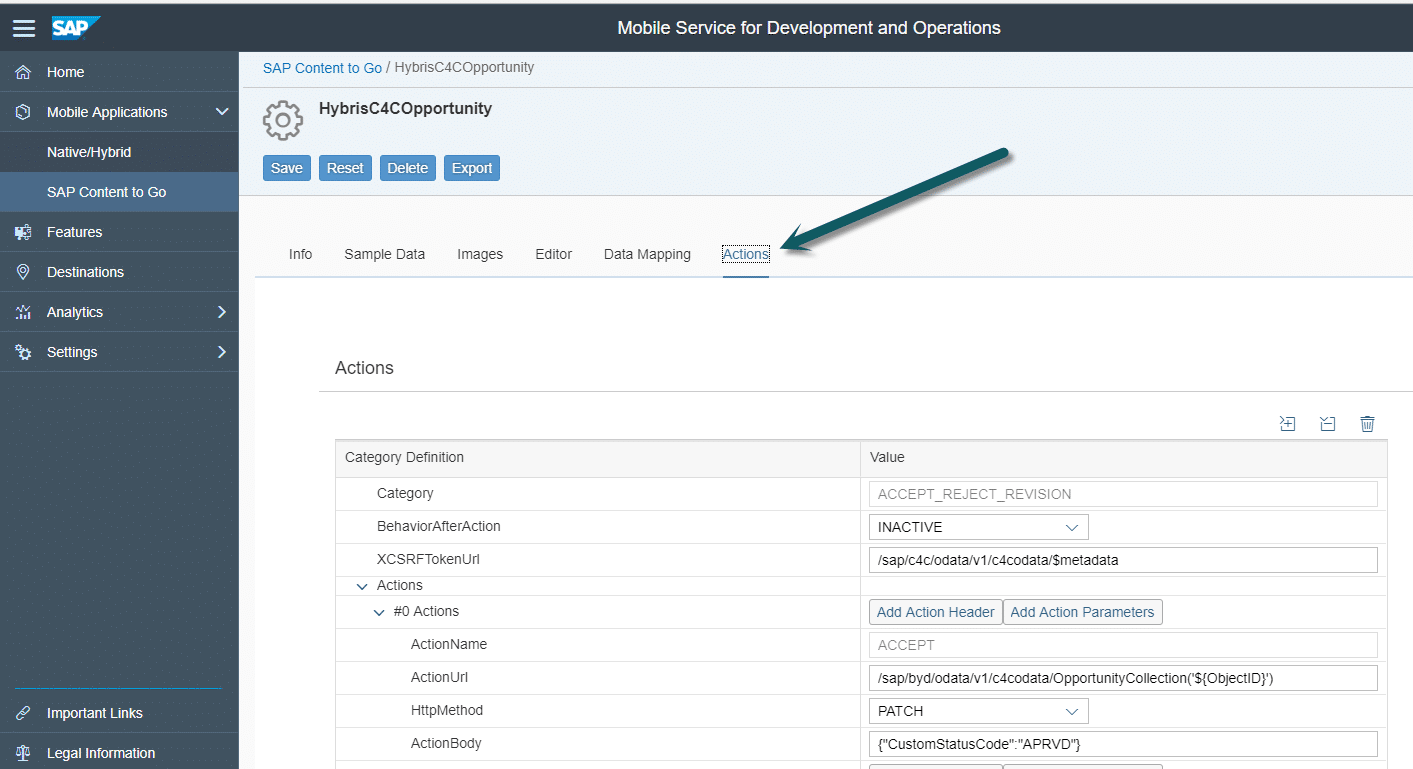Image resolution: width=1413 pixels, height=769 pixels.
Task: Switch to the Data Mapping tab
Action: point(647,254)
